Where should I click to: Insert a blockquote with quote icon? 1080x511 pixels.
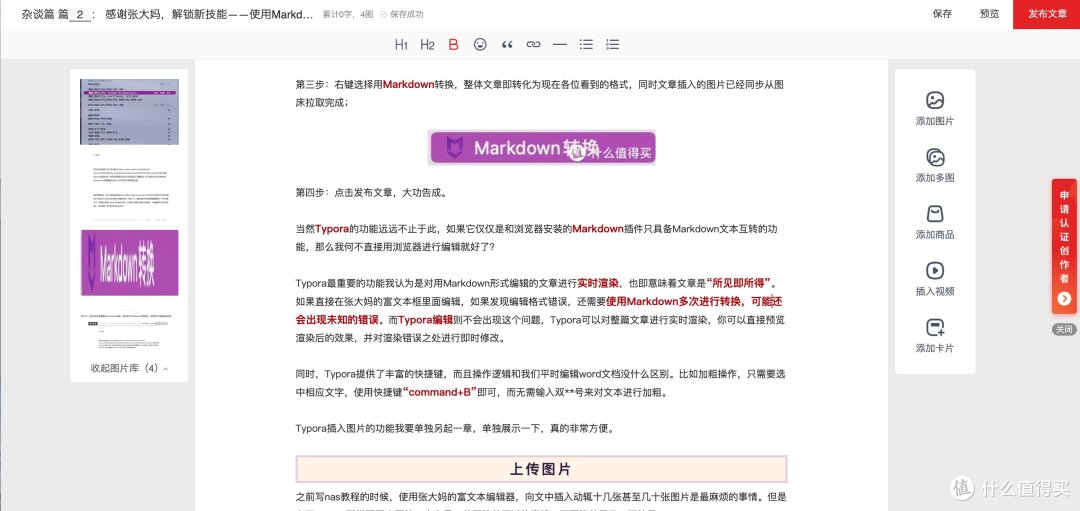(507, 45)
